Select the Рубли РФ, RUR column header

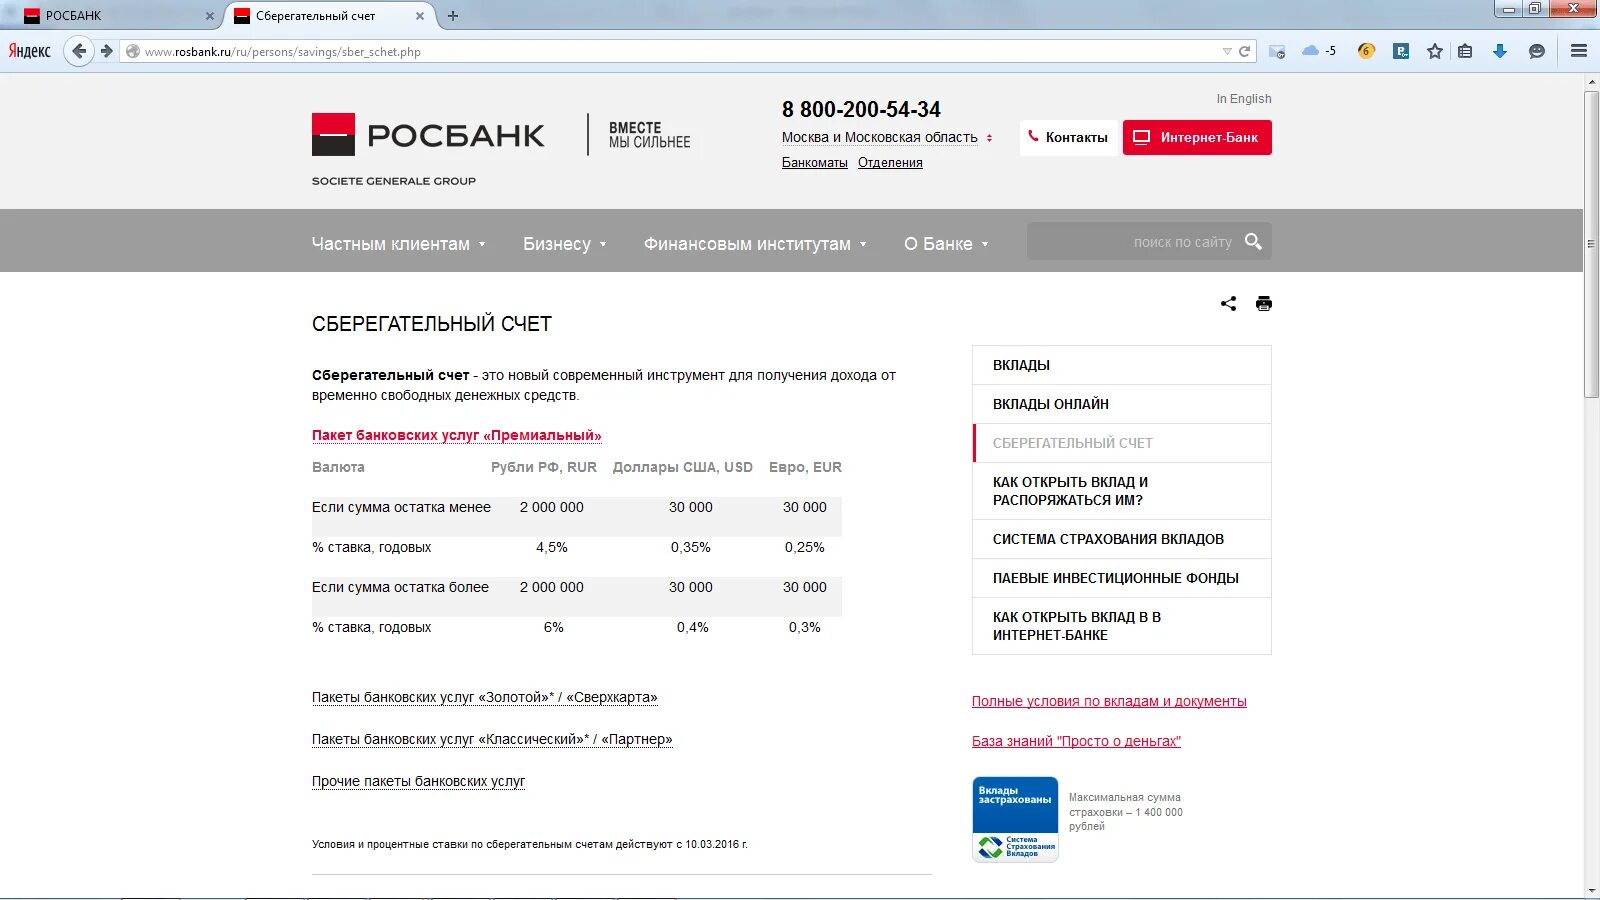pyautogui.click(x=544, y=468)
